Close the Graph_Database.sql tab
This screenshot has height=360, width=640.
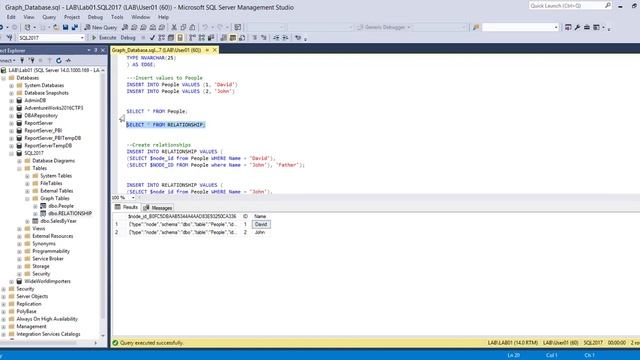(x=215, y=50)
